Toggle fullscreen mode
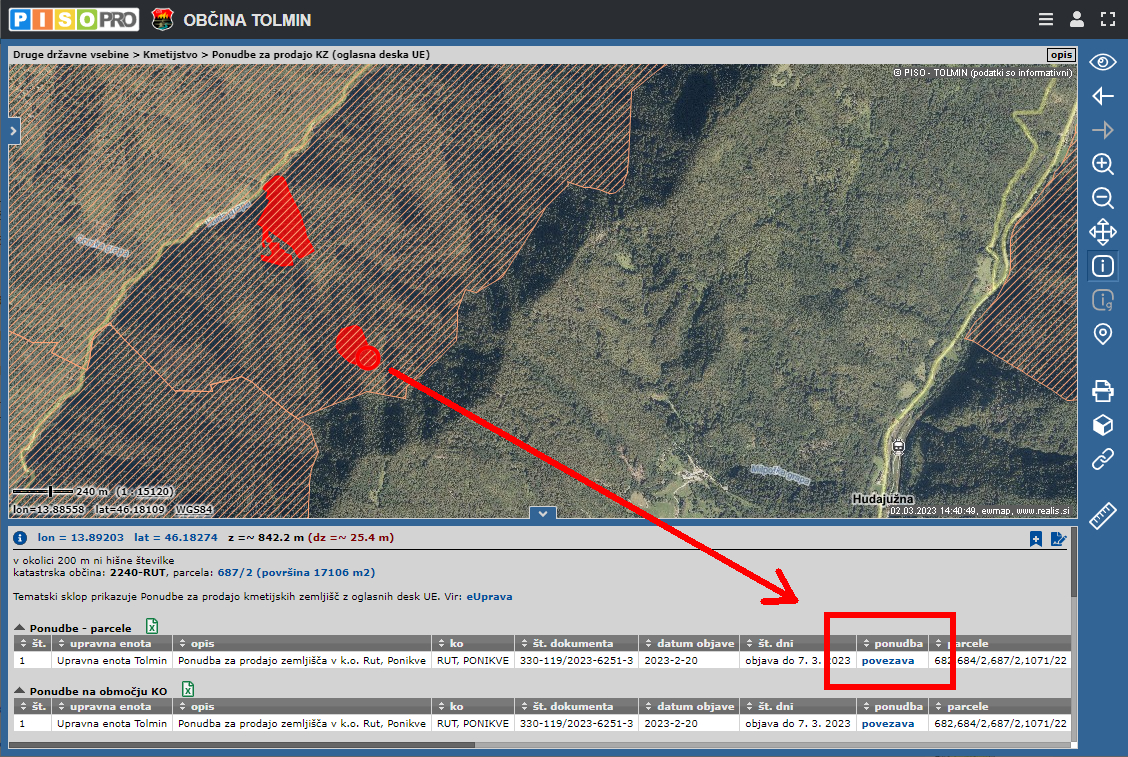1128x757 pixels. point(1107,19)
